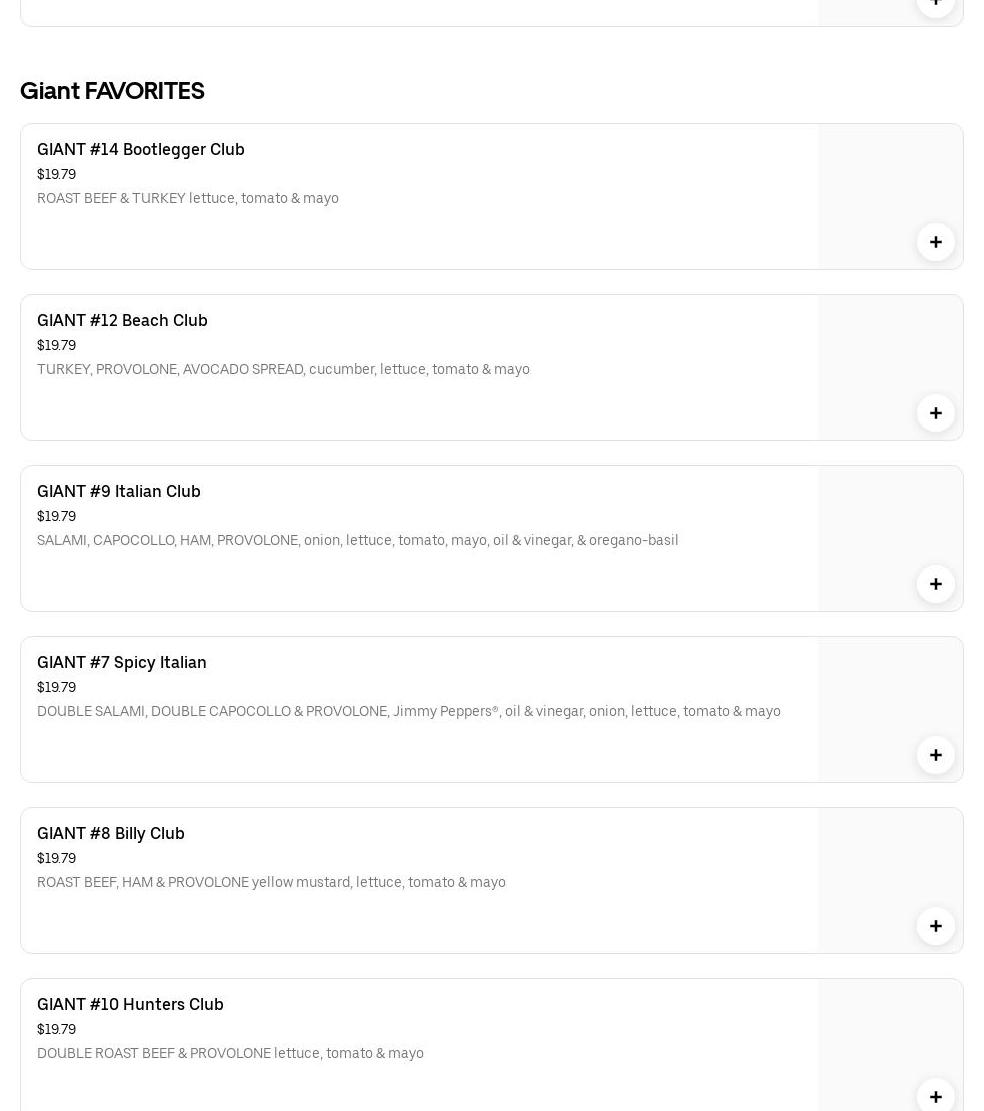Click the Giant FAVORITES section heading
This screenshot has width=984, height=1111.
[x=112, y=91]
